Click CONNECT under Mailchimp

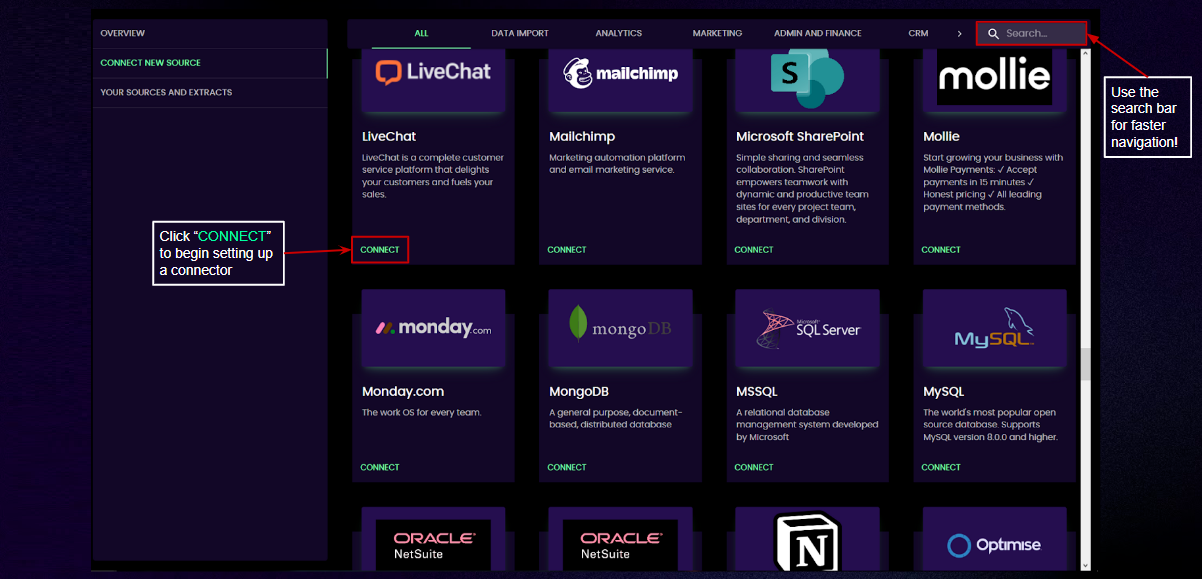[567, 250]
